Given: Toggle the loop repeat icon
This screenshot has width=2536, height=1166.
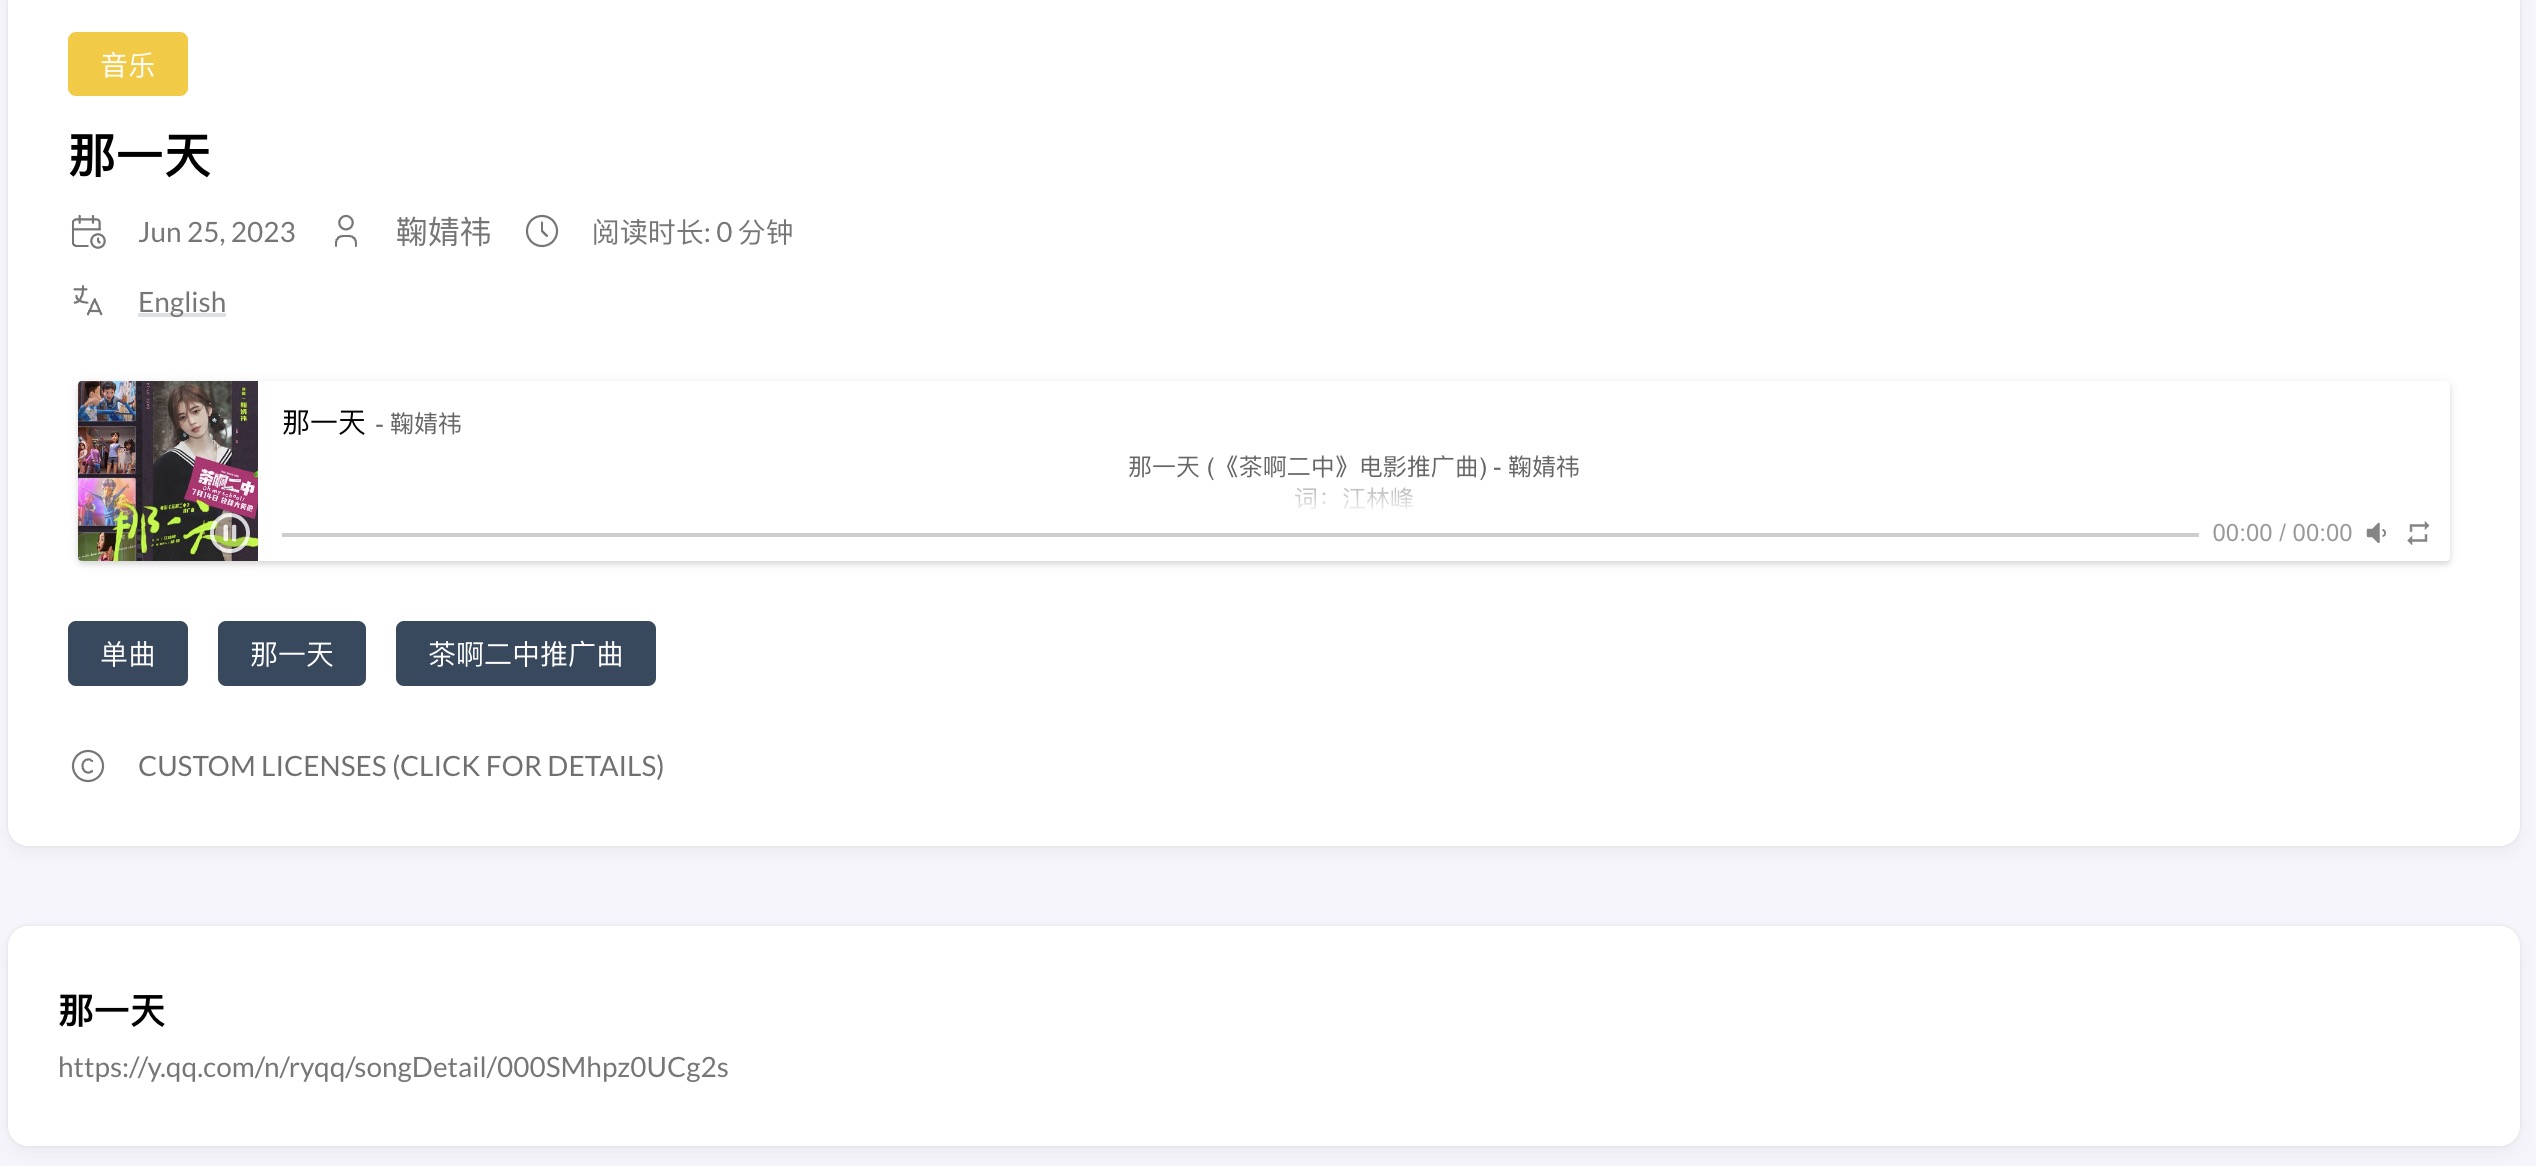Looking at the screenshot, I should [2418, 533].
